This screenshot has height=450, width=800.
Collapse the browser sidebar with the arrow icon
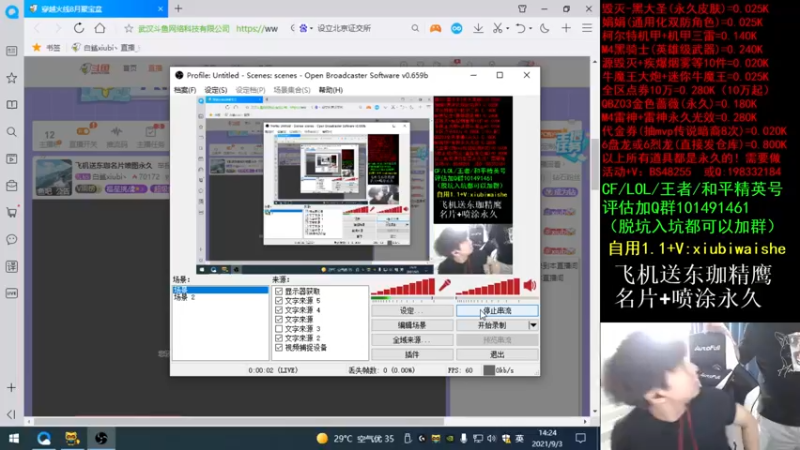coord(11,414)
